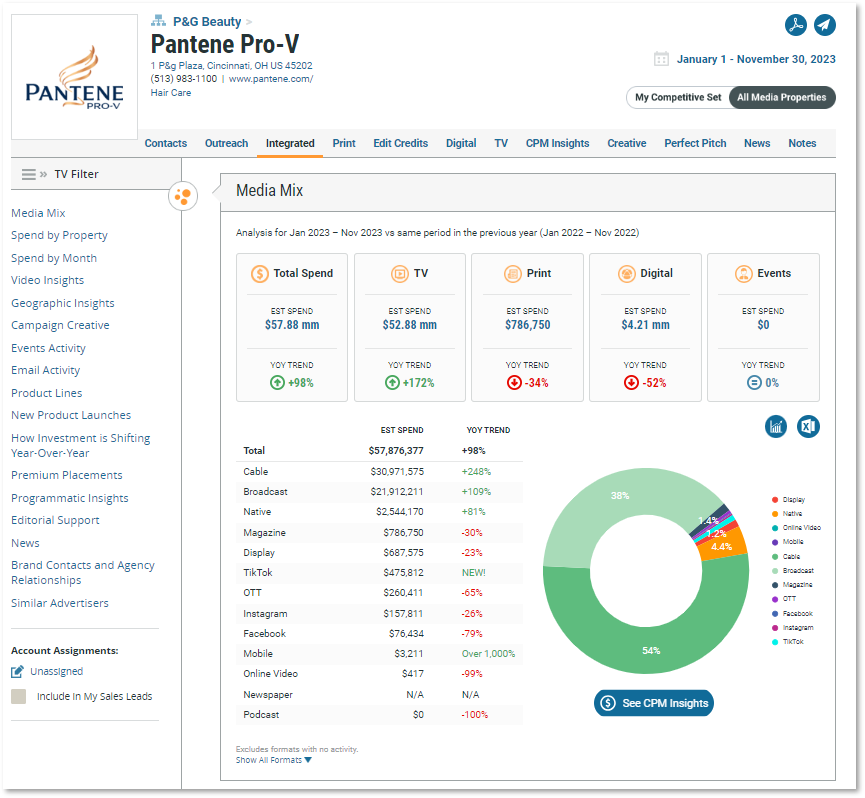Click the TV card play icon
Viewport: 865px width, 798px height.
coord(399,274)
